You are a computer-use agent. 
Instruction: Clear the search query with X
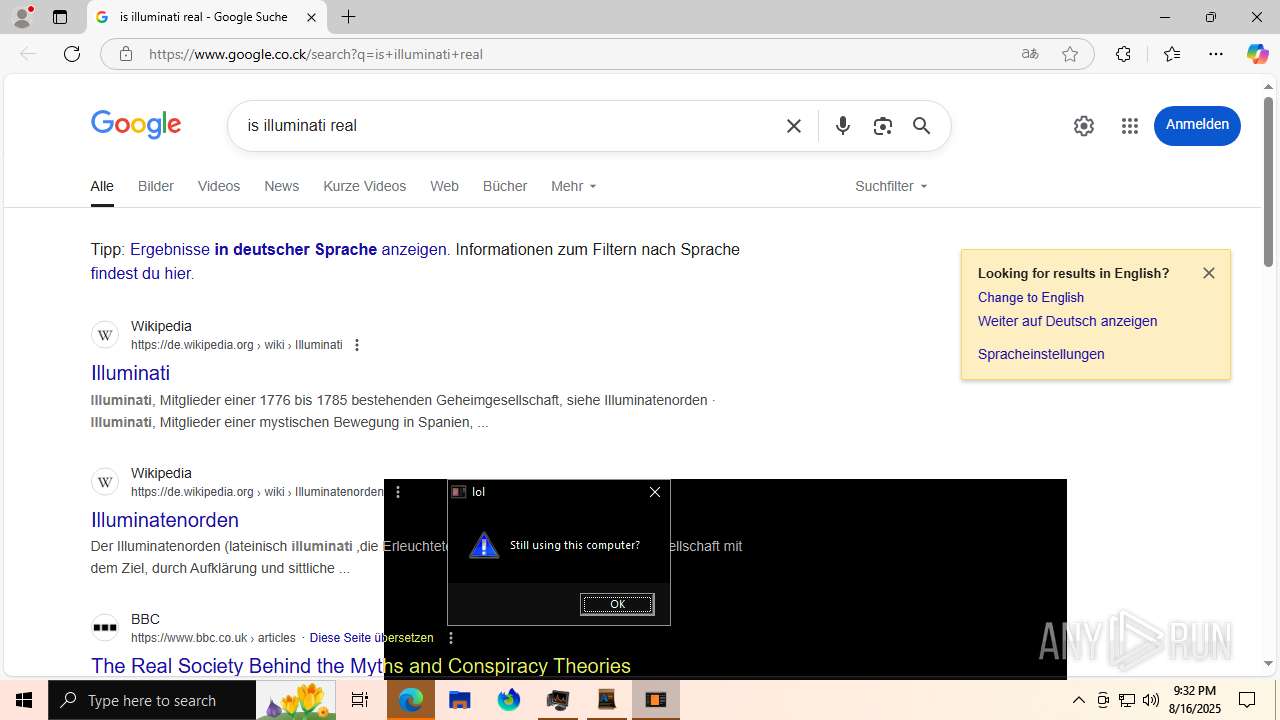pyautogui.click(x=794, y=126)
